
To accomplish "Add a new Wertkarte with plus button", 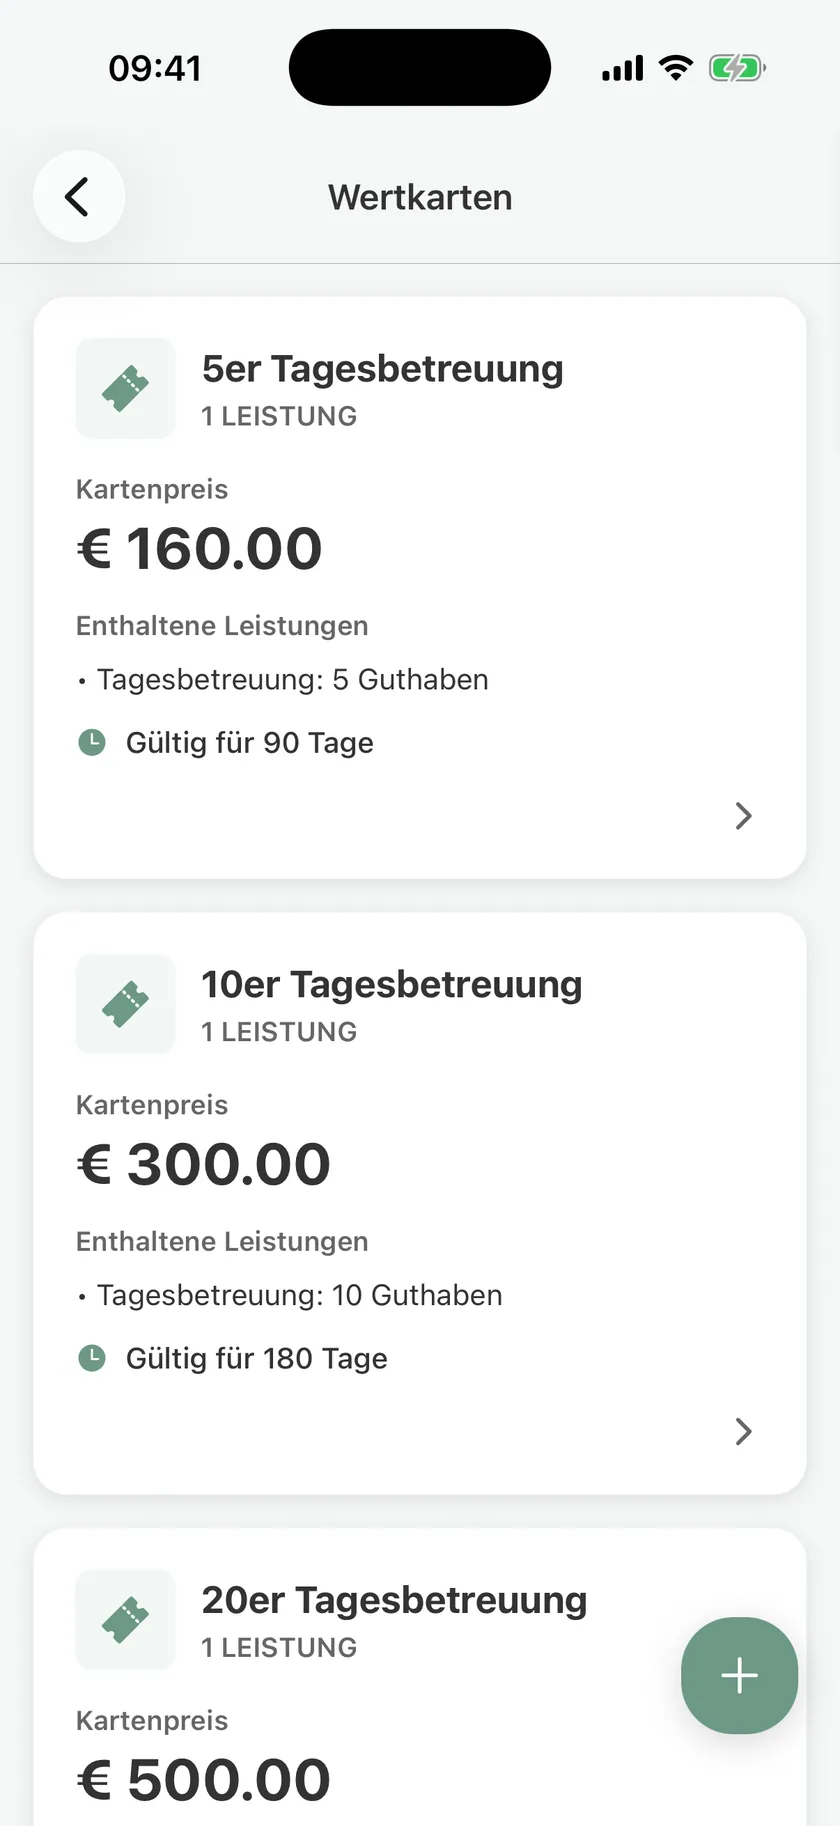I will tap(739, 1675).
